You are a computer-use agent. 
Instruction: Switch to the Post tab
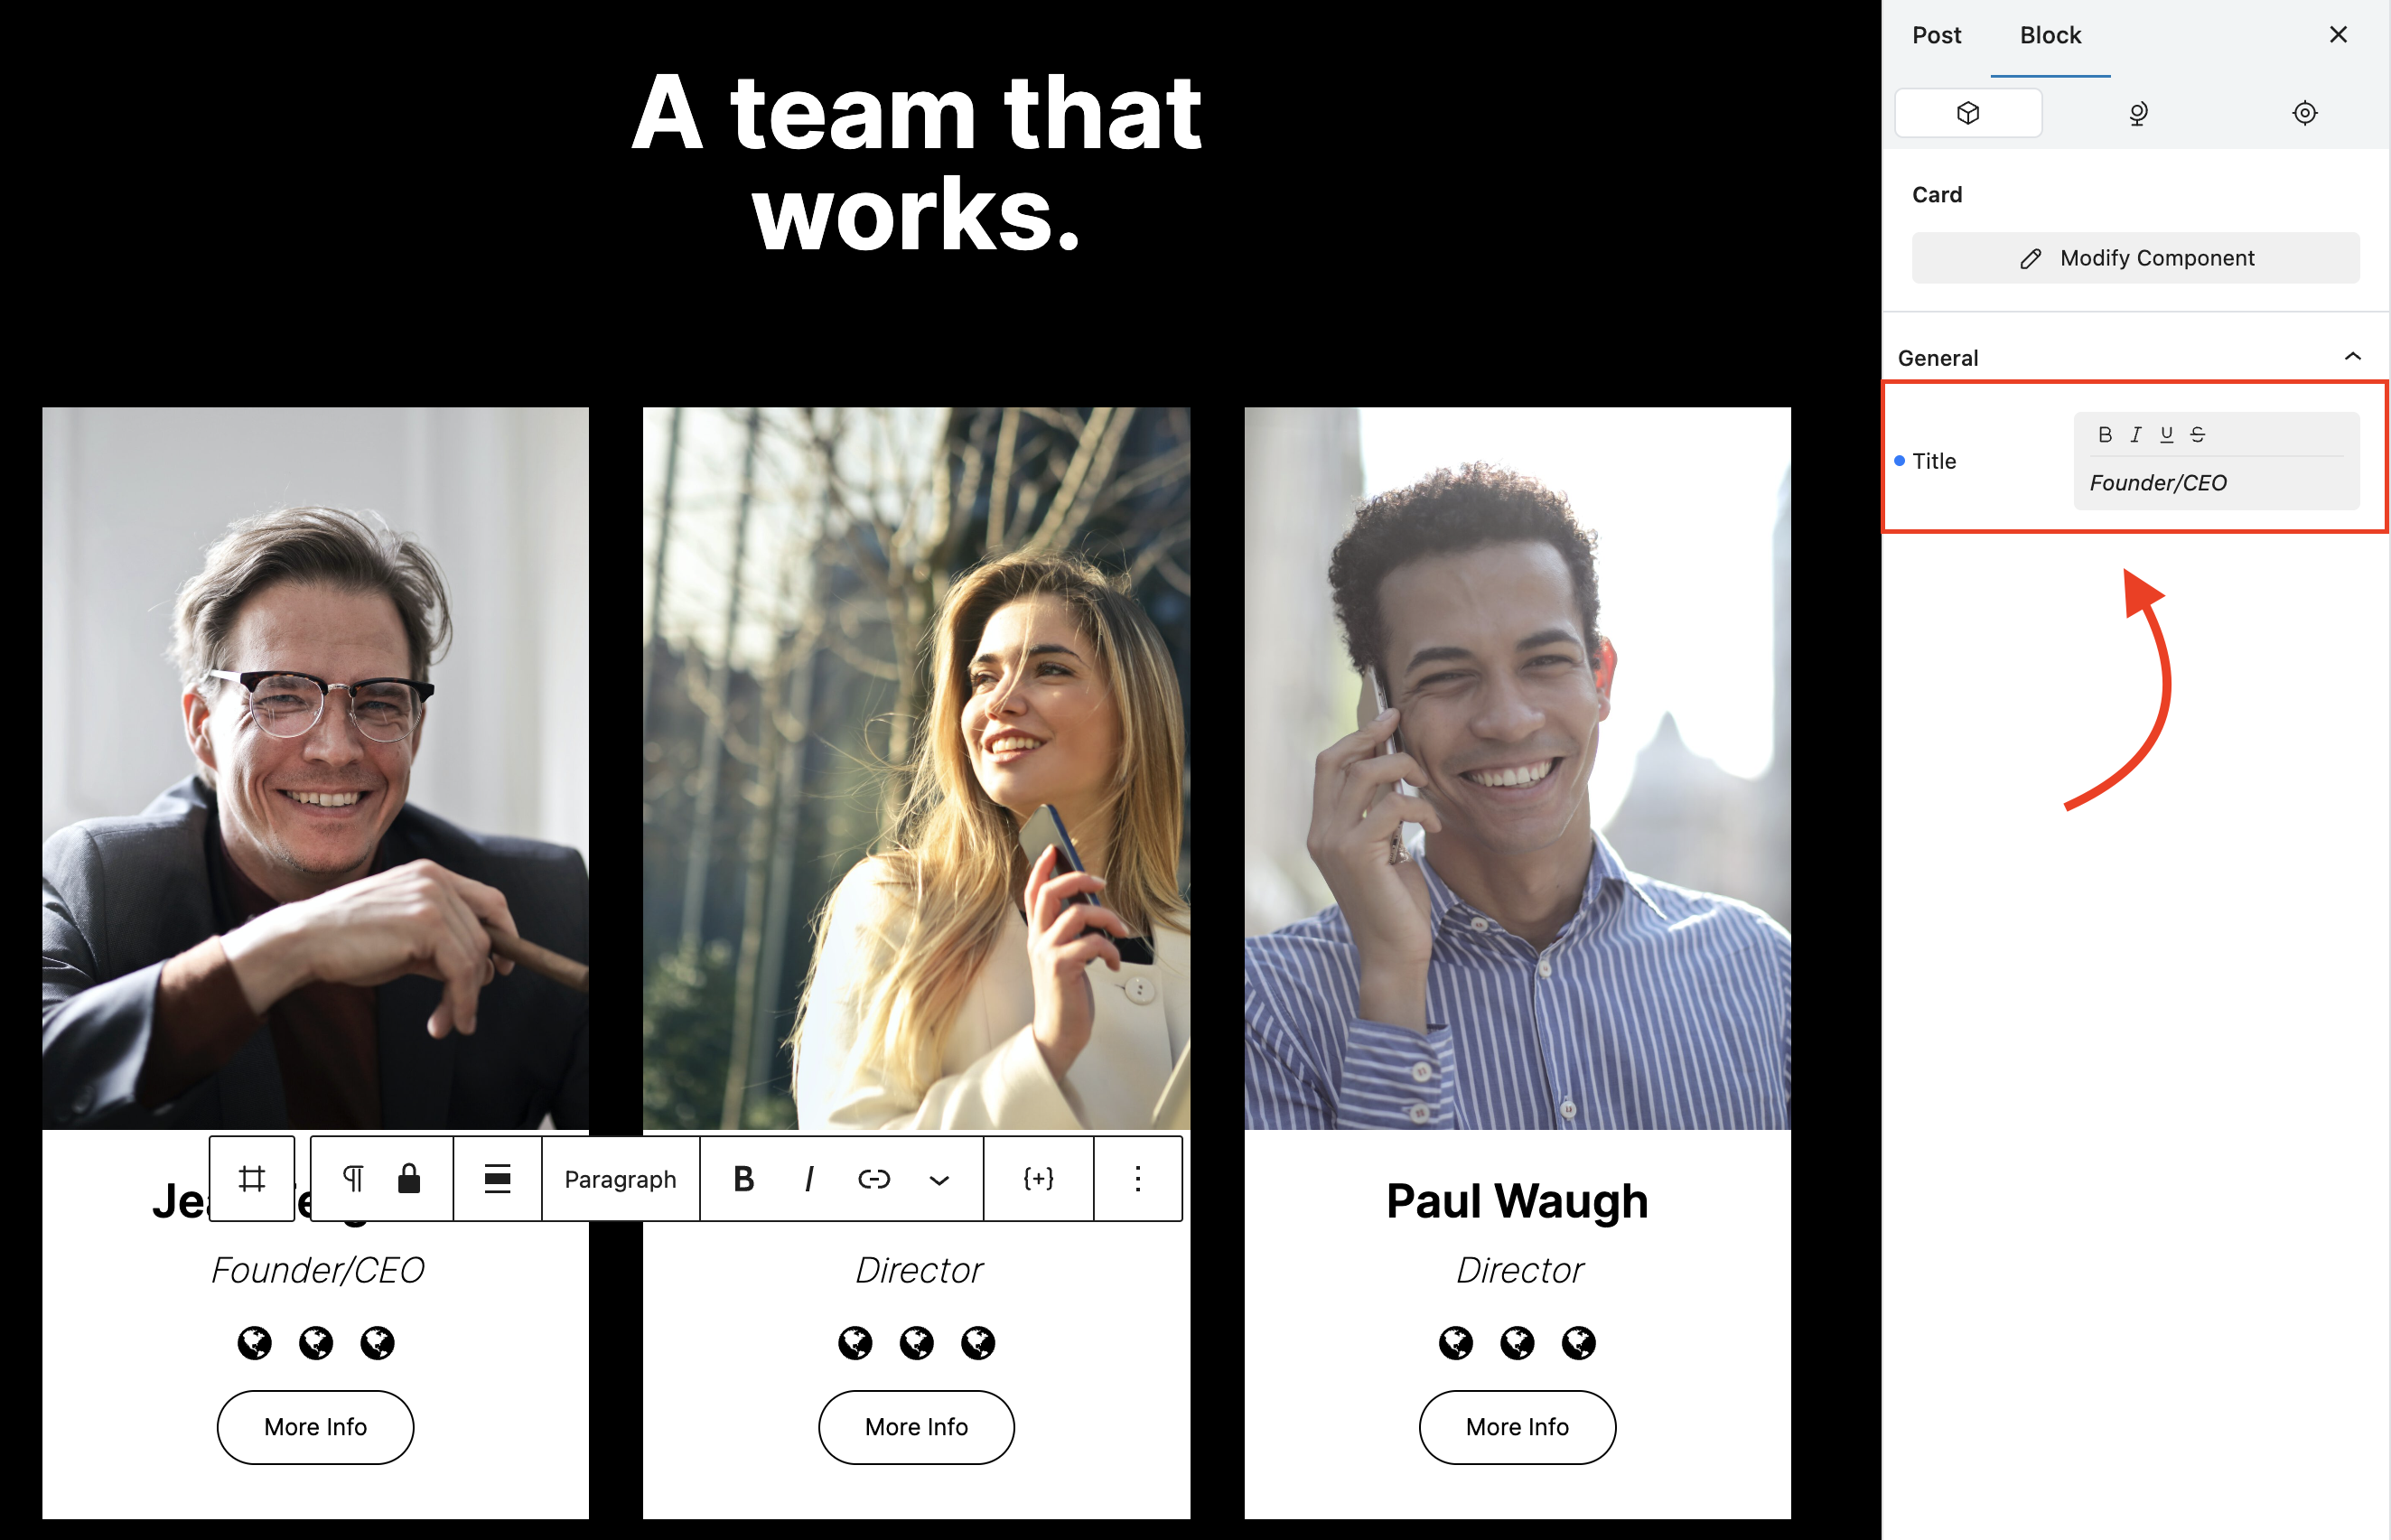click(x=1936, y=35)
